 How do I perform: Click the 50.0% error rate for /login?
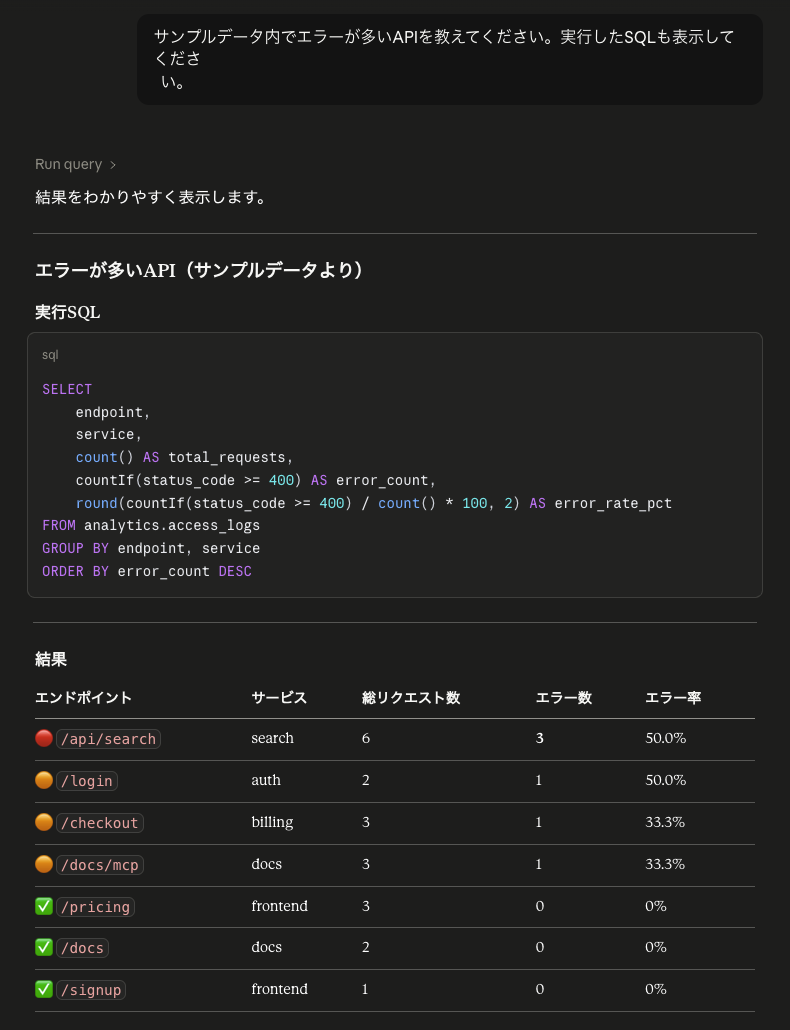666,780
